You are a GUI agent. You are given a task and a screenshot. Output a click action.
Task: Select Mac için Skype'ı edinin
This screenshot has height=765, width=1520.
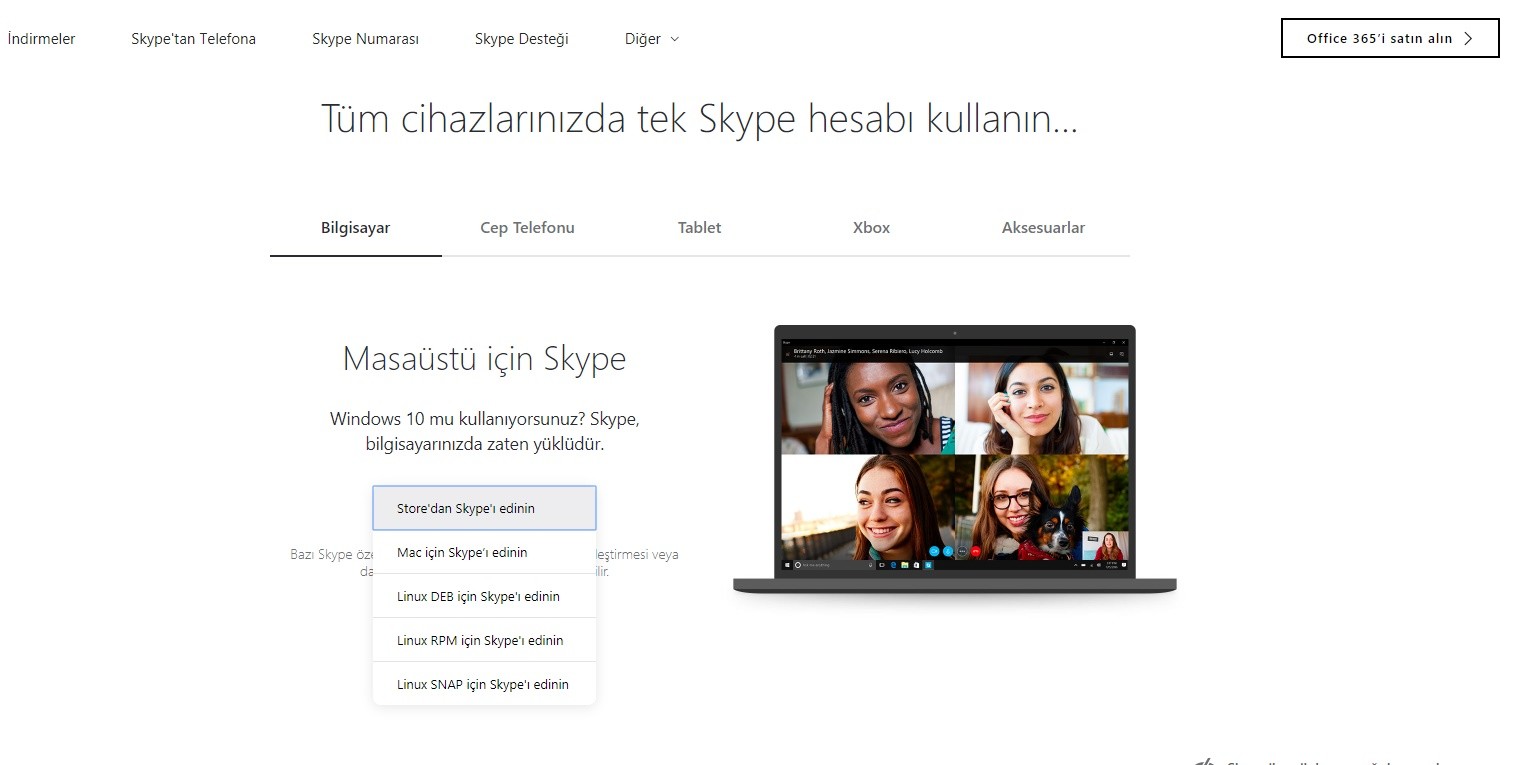click(484, 552)
